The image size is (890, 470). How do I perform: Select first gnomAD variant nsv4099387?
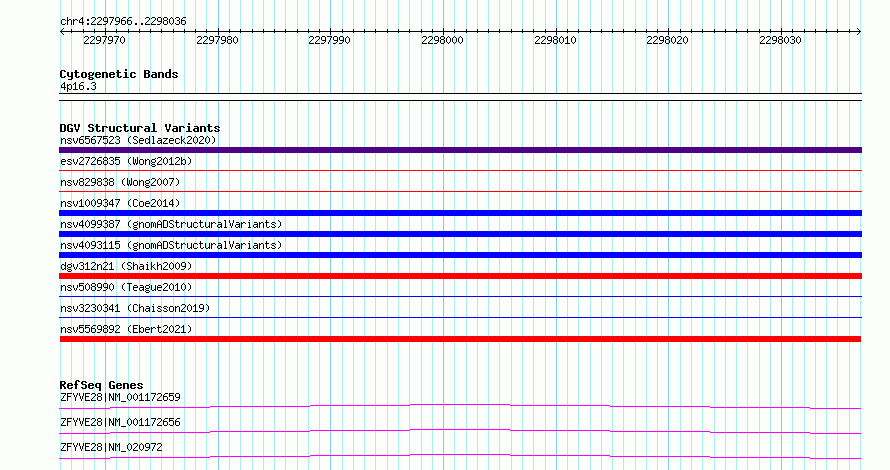(171, 224)
